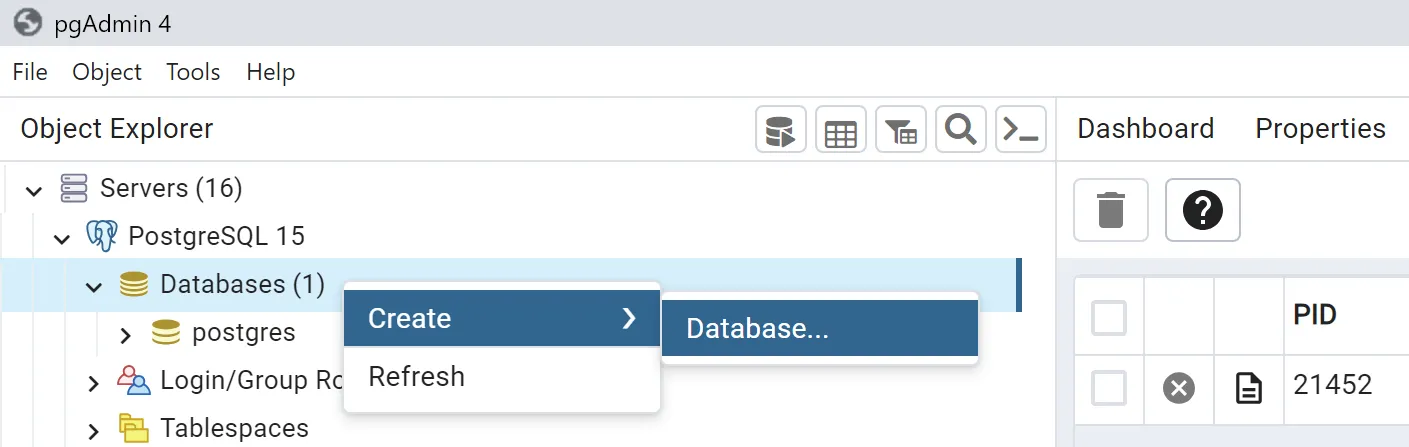Screen dimensions: 1409x447
Task: Select the postgres database tree item
Action: [x=243, y=333]
